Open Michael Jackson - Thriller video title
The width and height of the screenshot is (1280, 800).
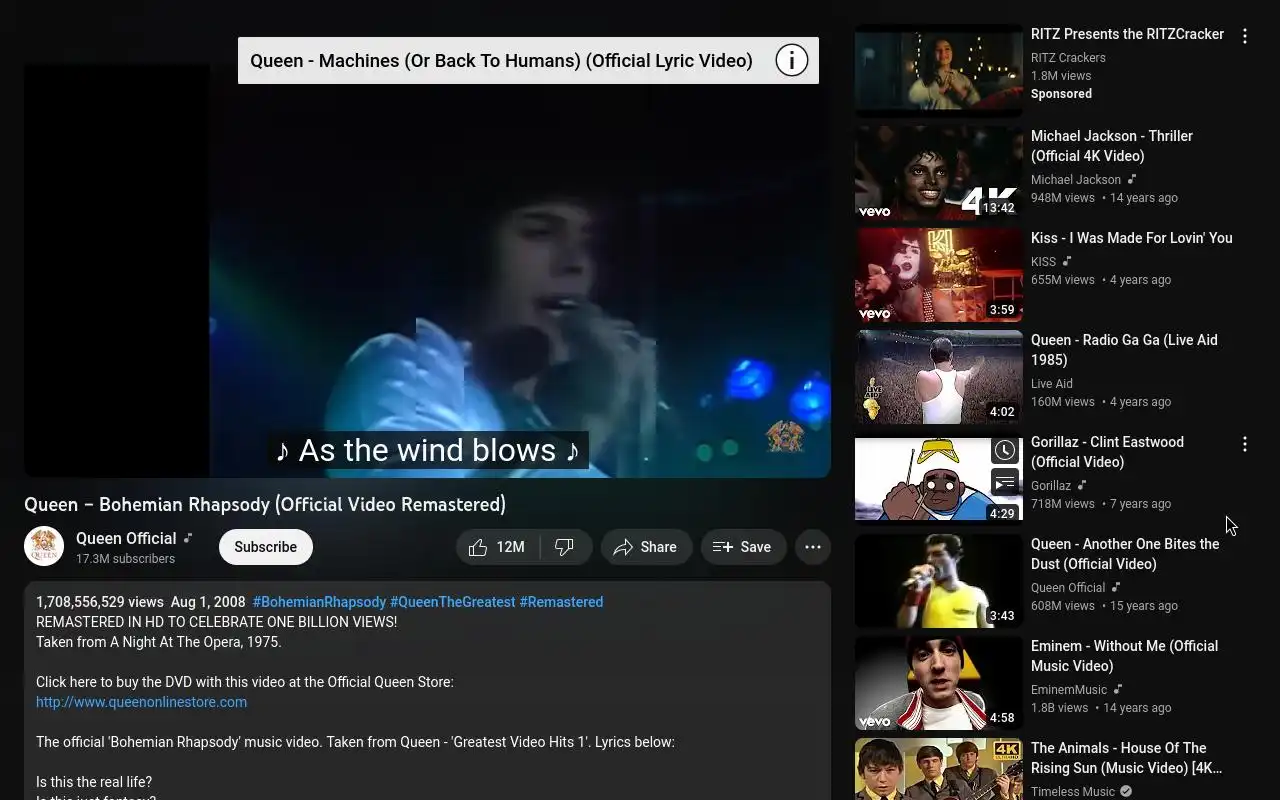[x=1112, y=146]
